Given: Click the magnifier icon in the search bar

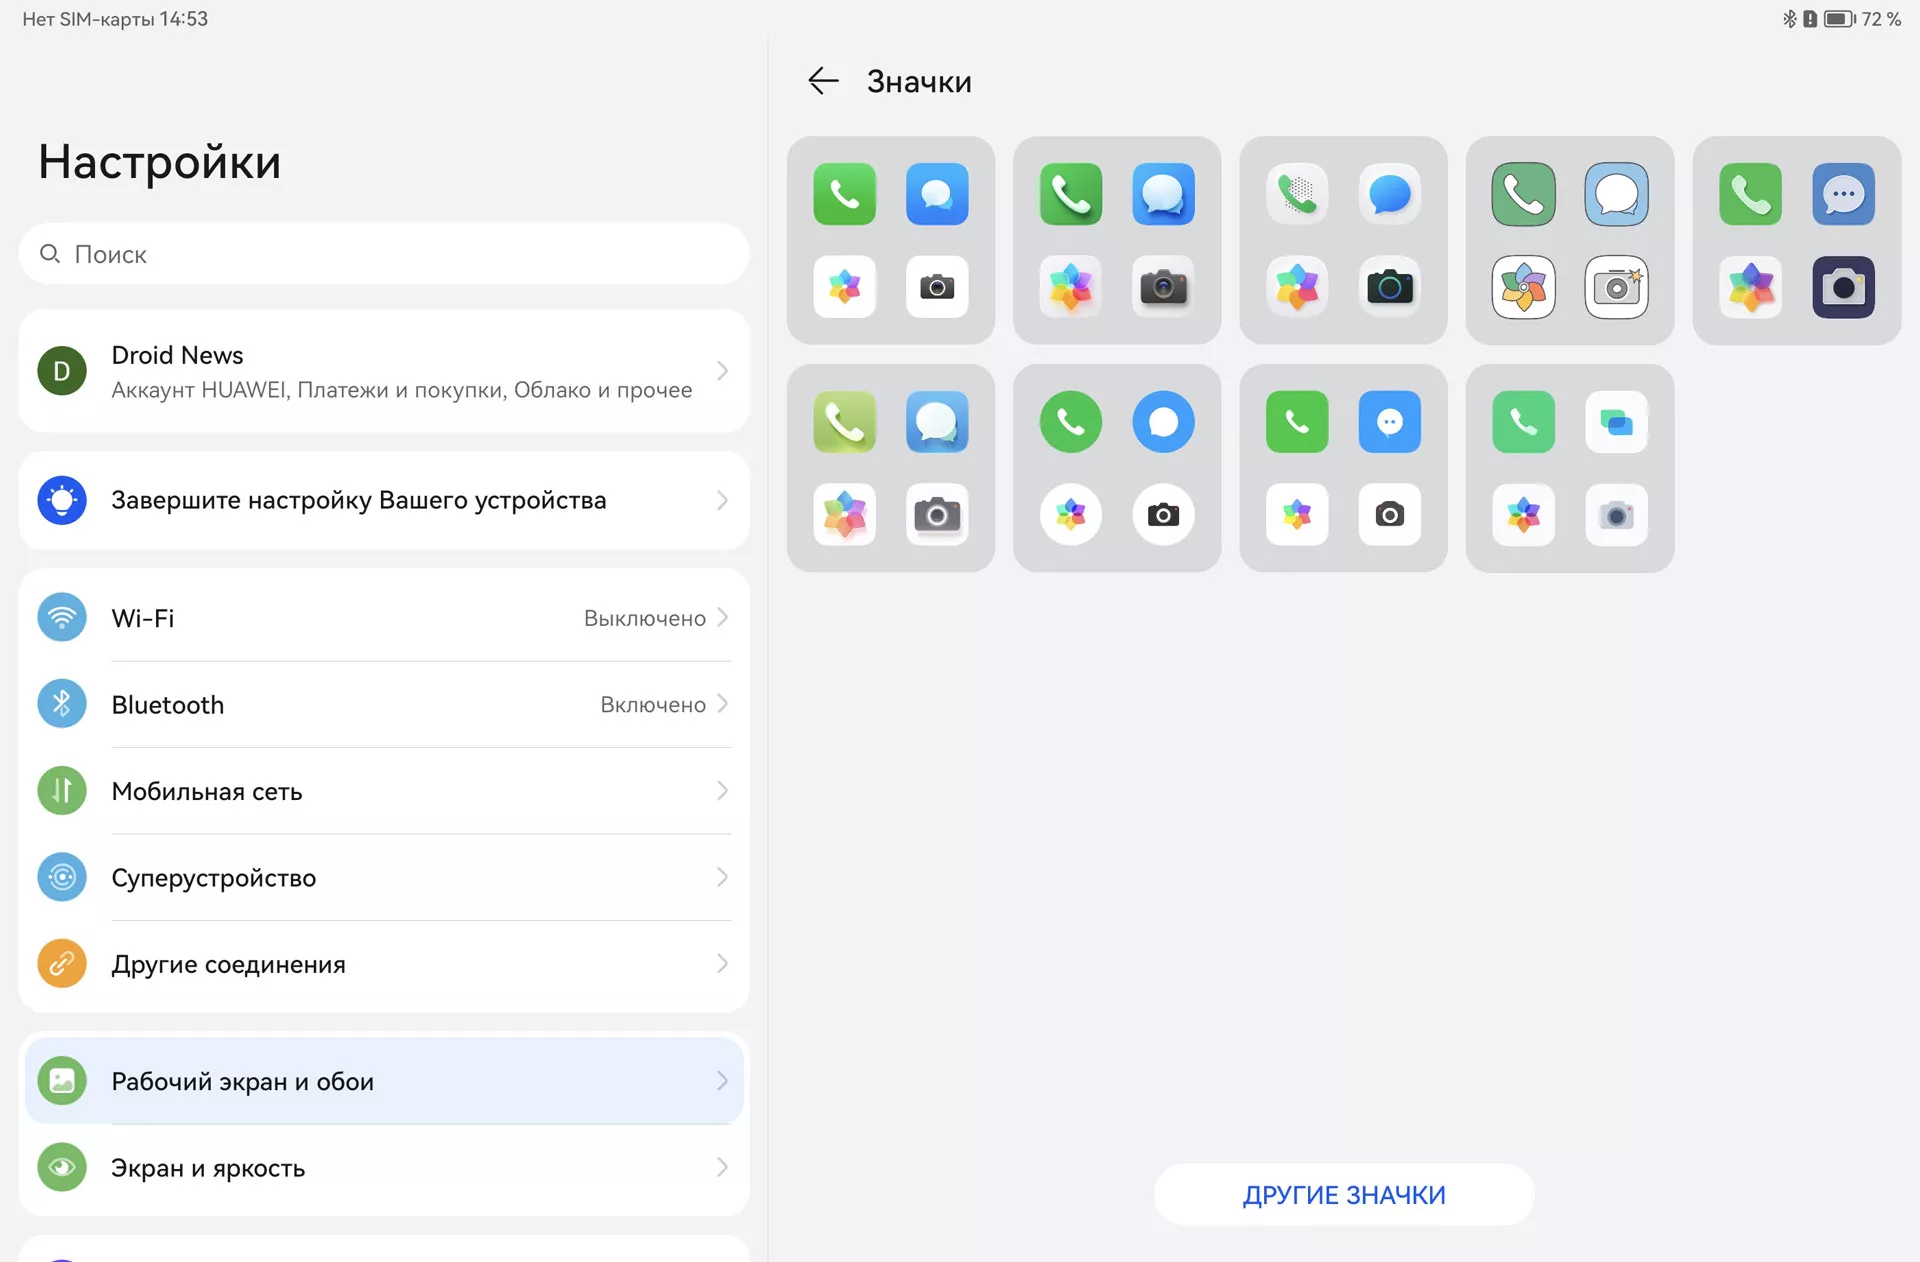Looking at the screenshot, I should [x=49, y=254].
